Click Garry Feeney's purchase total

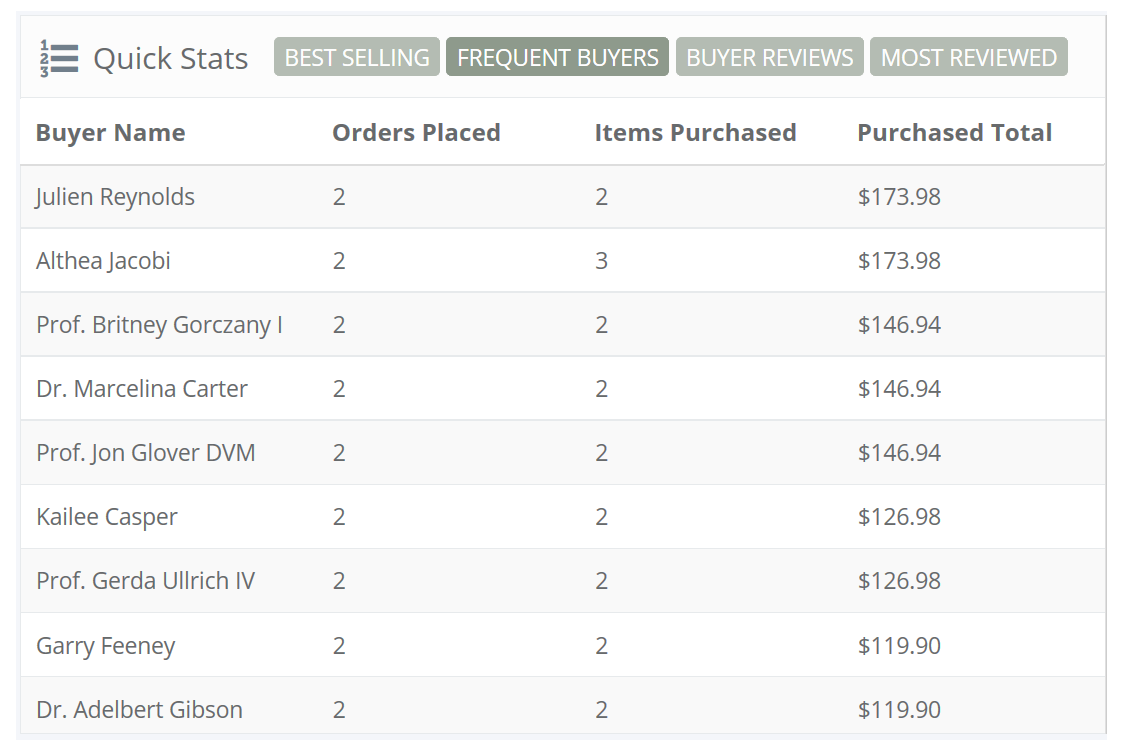pos(897,645)
